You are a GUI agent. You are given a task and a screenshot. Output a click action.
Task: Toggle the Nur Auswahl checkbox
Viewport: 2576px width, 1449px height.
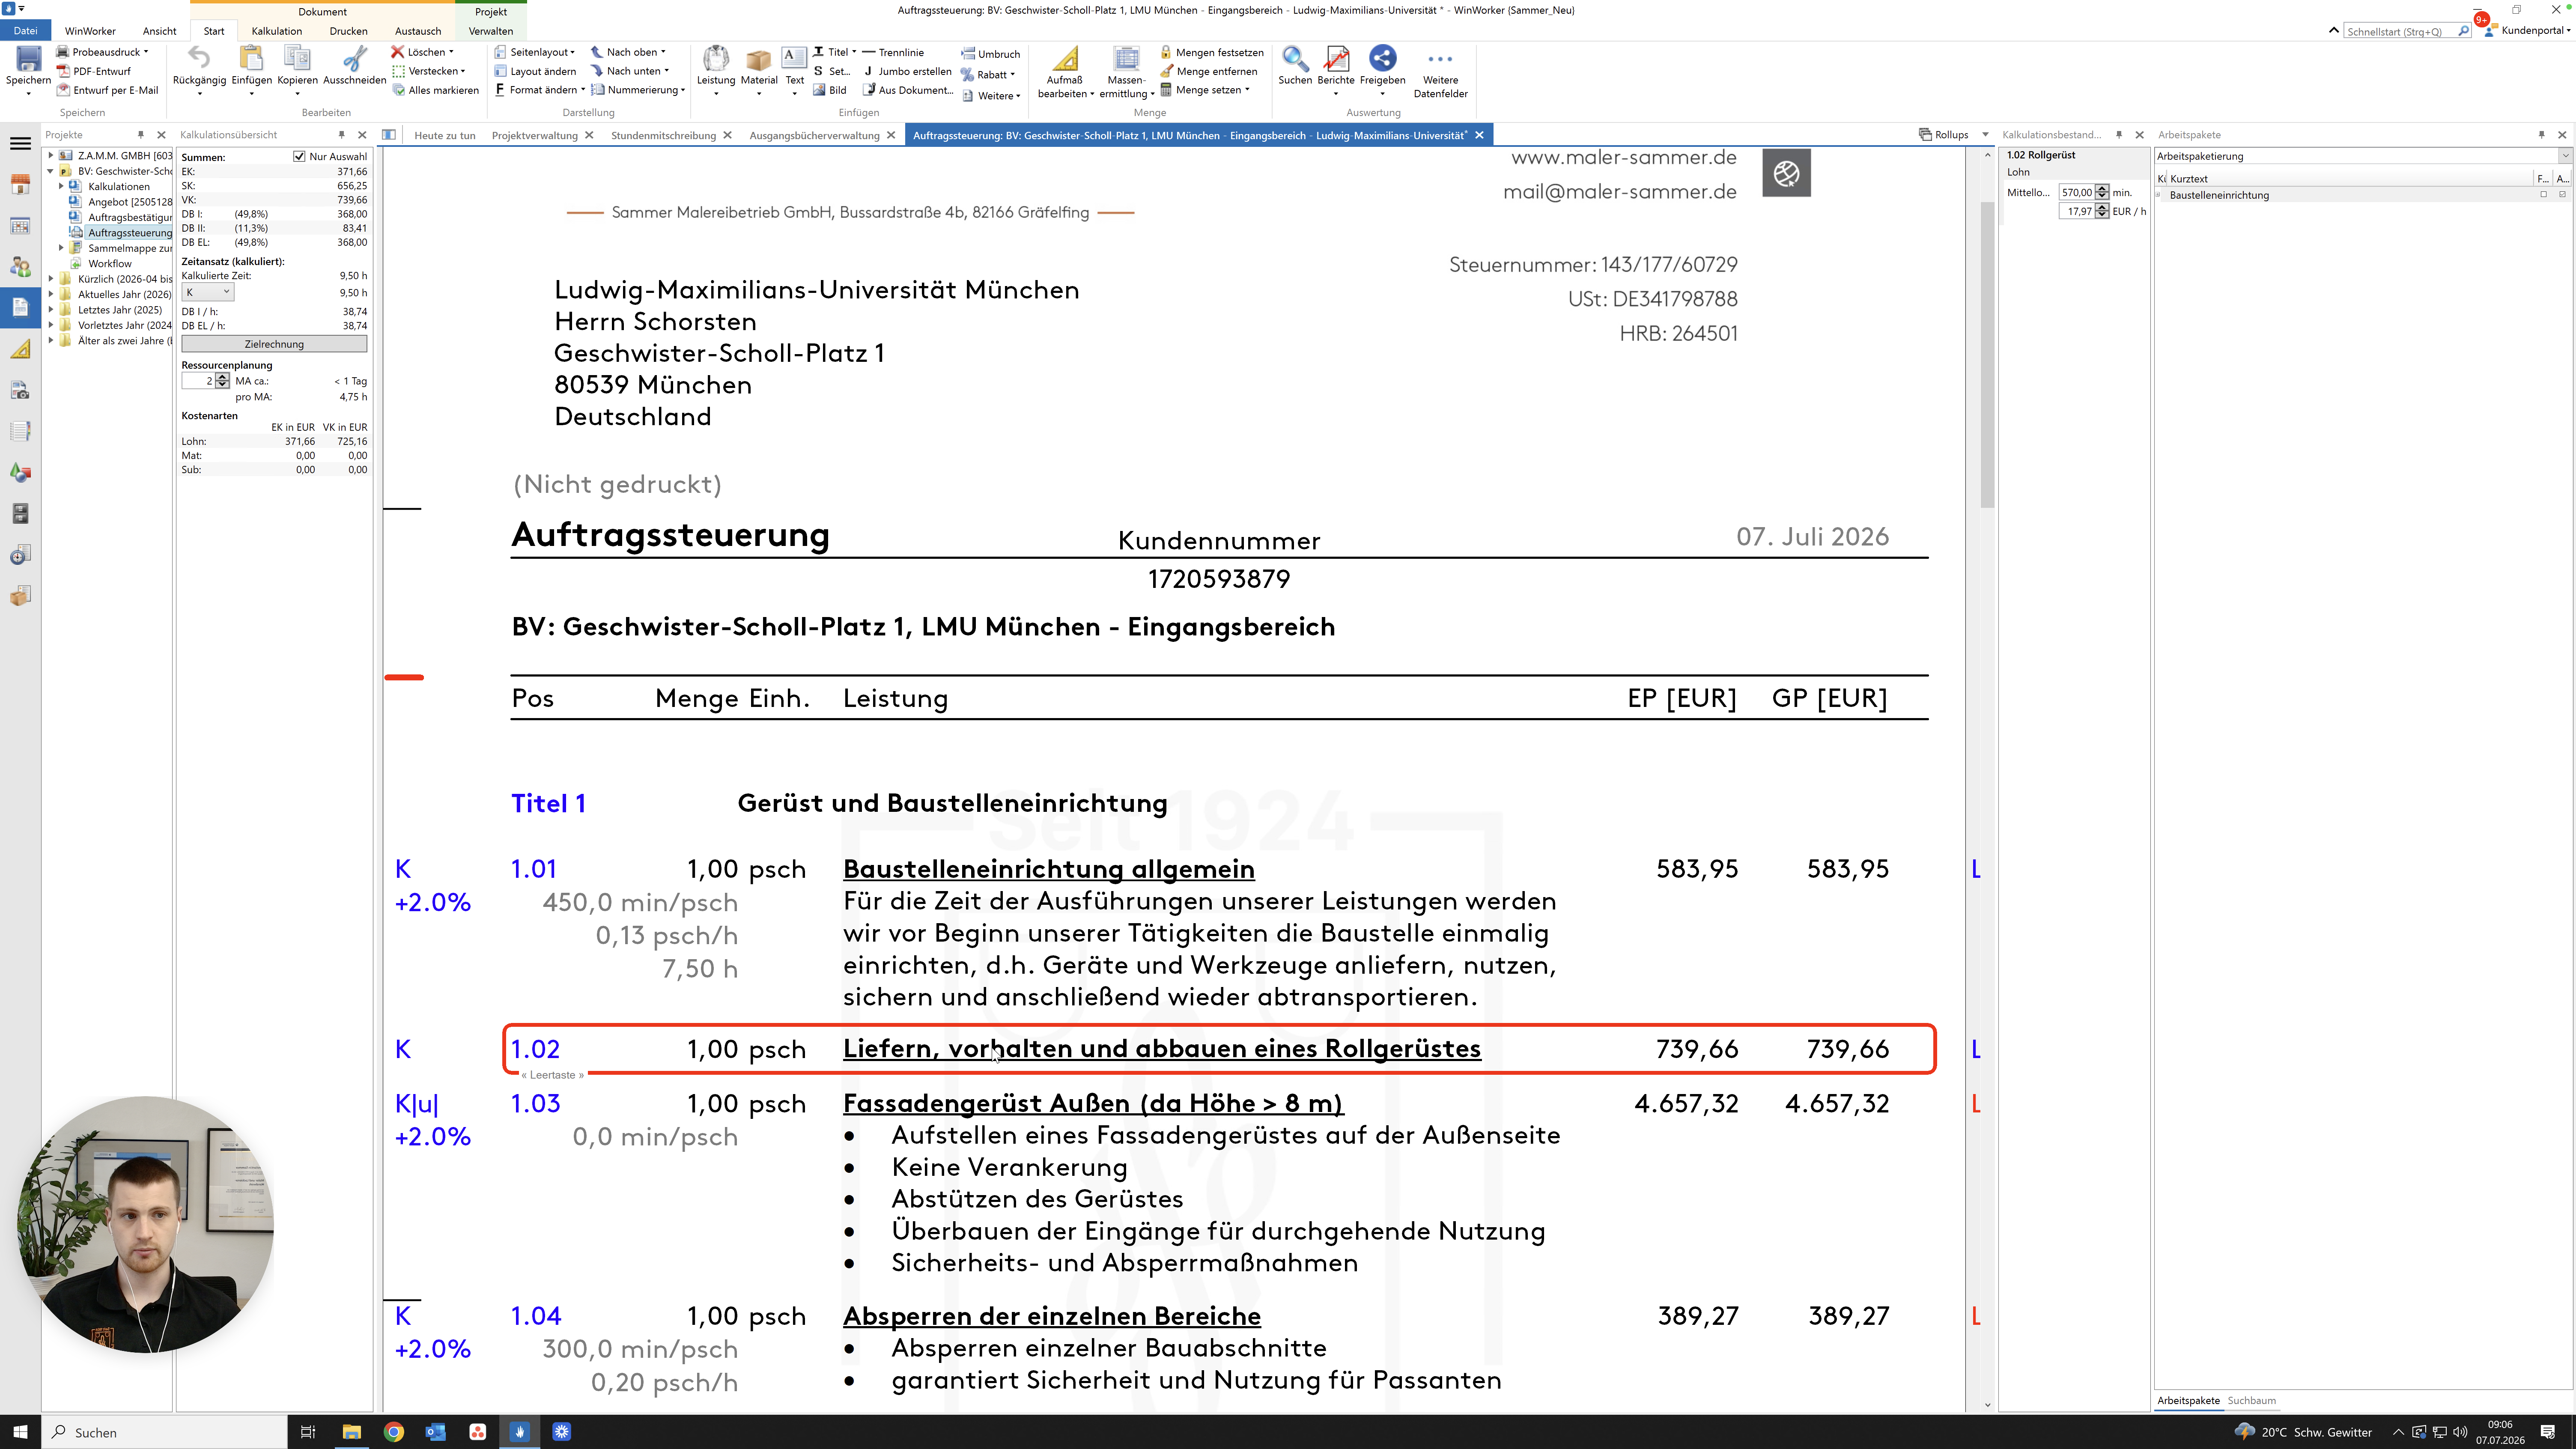point(298,157)
